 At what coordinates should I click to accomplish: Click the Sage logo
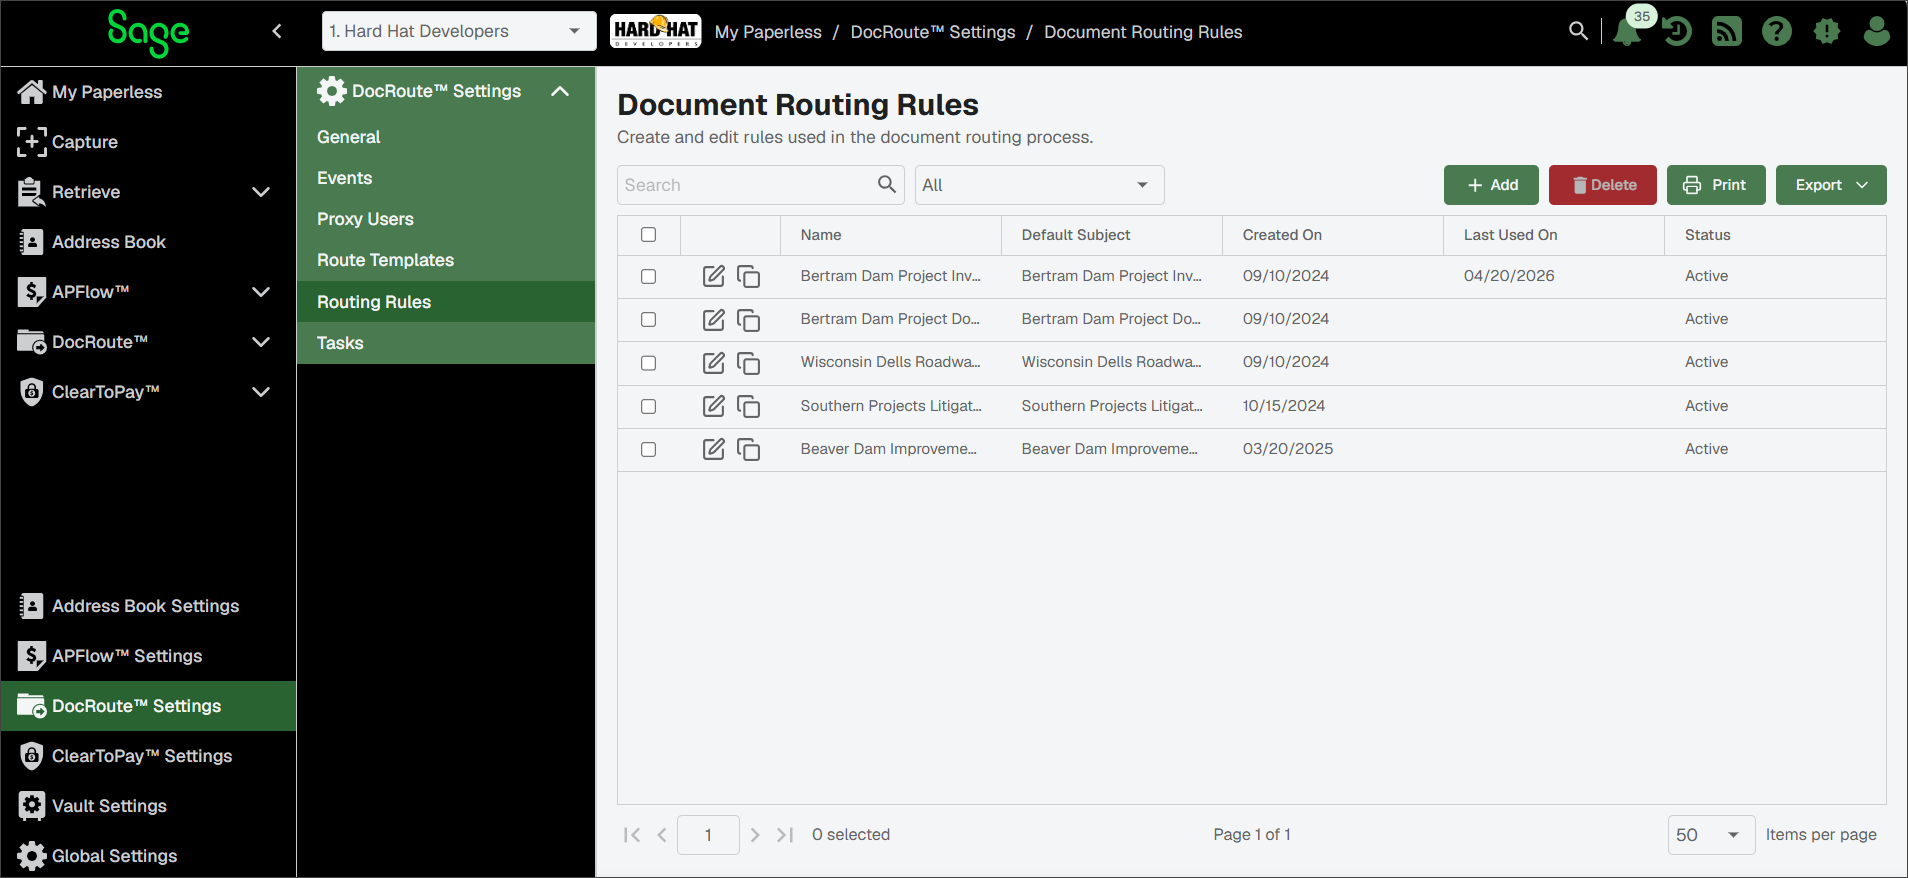point(148,32)
